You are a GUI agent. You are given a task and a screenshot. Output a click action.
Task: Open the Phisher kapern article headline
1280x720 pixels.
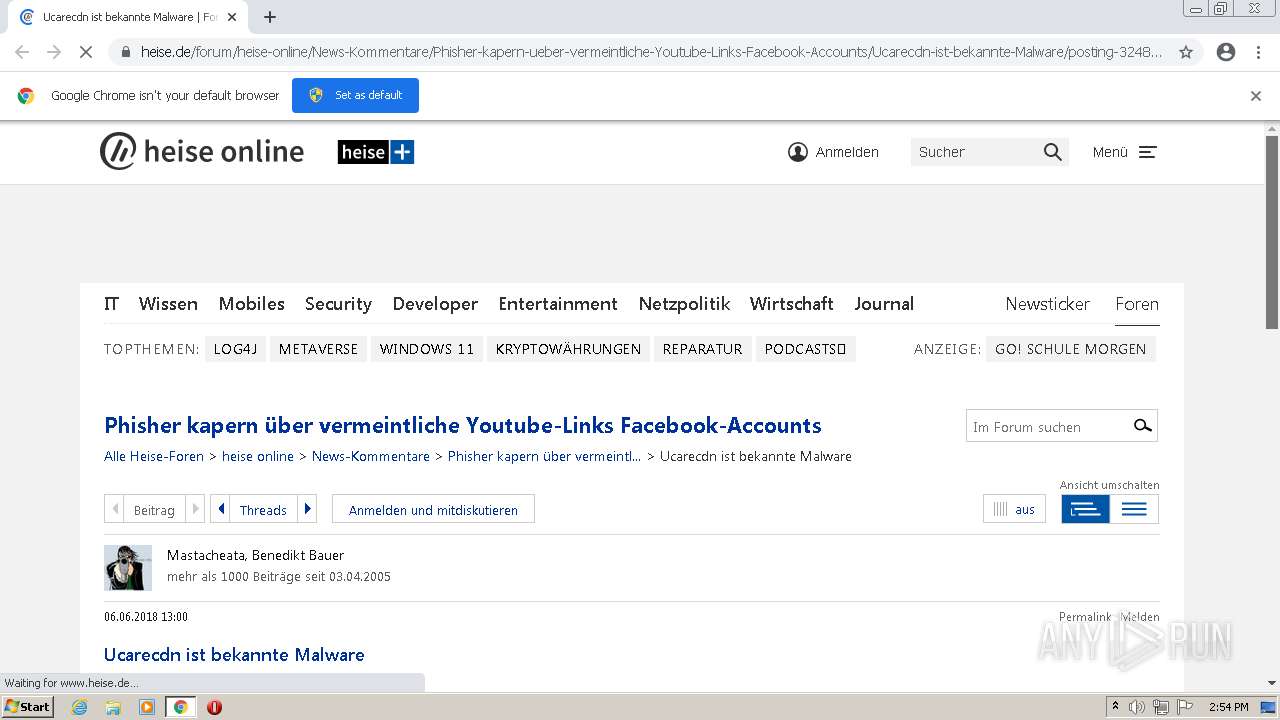(463, 425)
